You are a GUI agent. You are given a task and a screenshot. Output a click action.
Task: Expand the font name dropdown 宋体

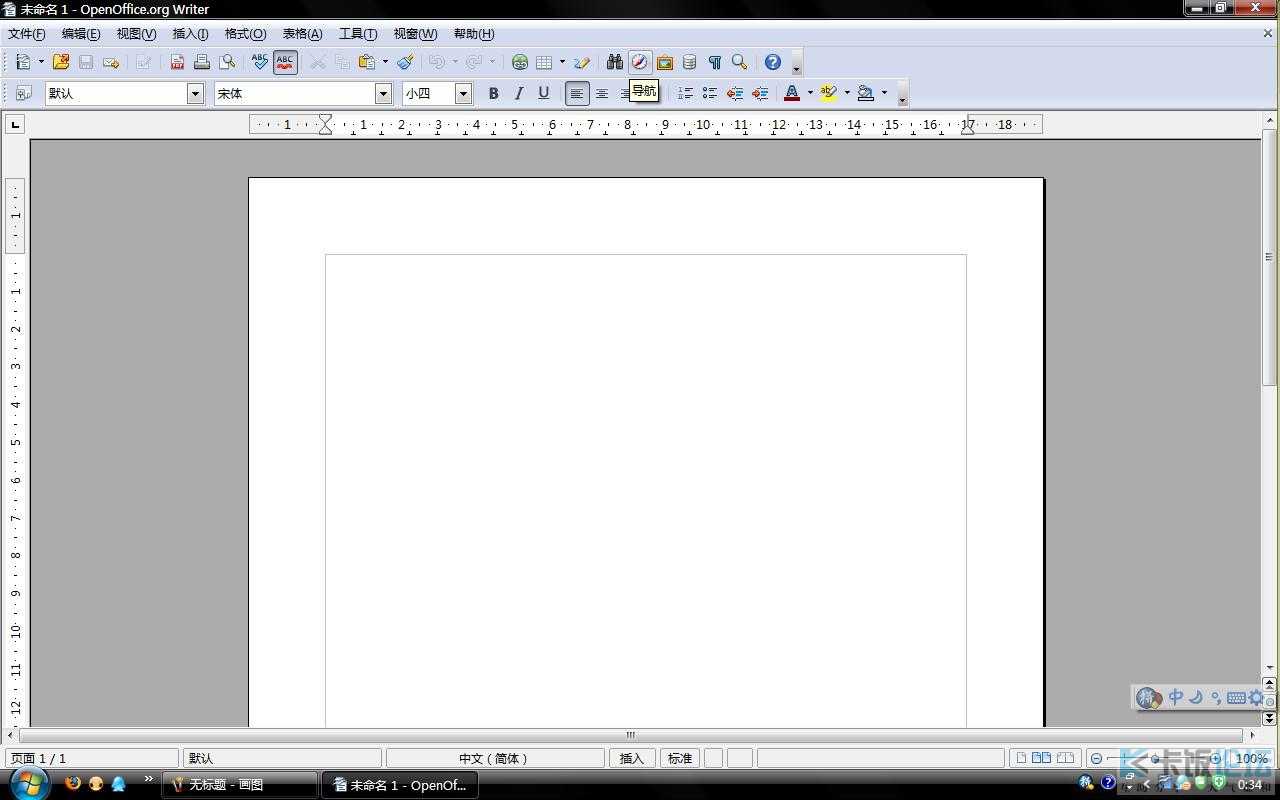click(x=383, y=93)
